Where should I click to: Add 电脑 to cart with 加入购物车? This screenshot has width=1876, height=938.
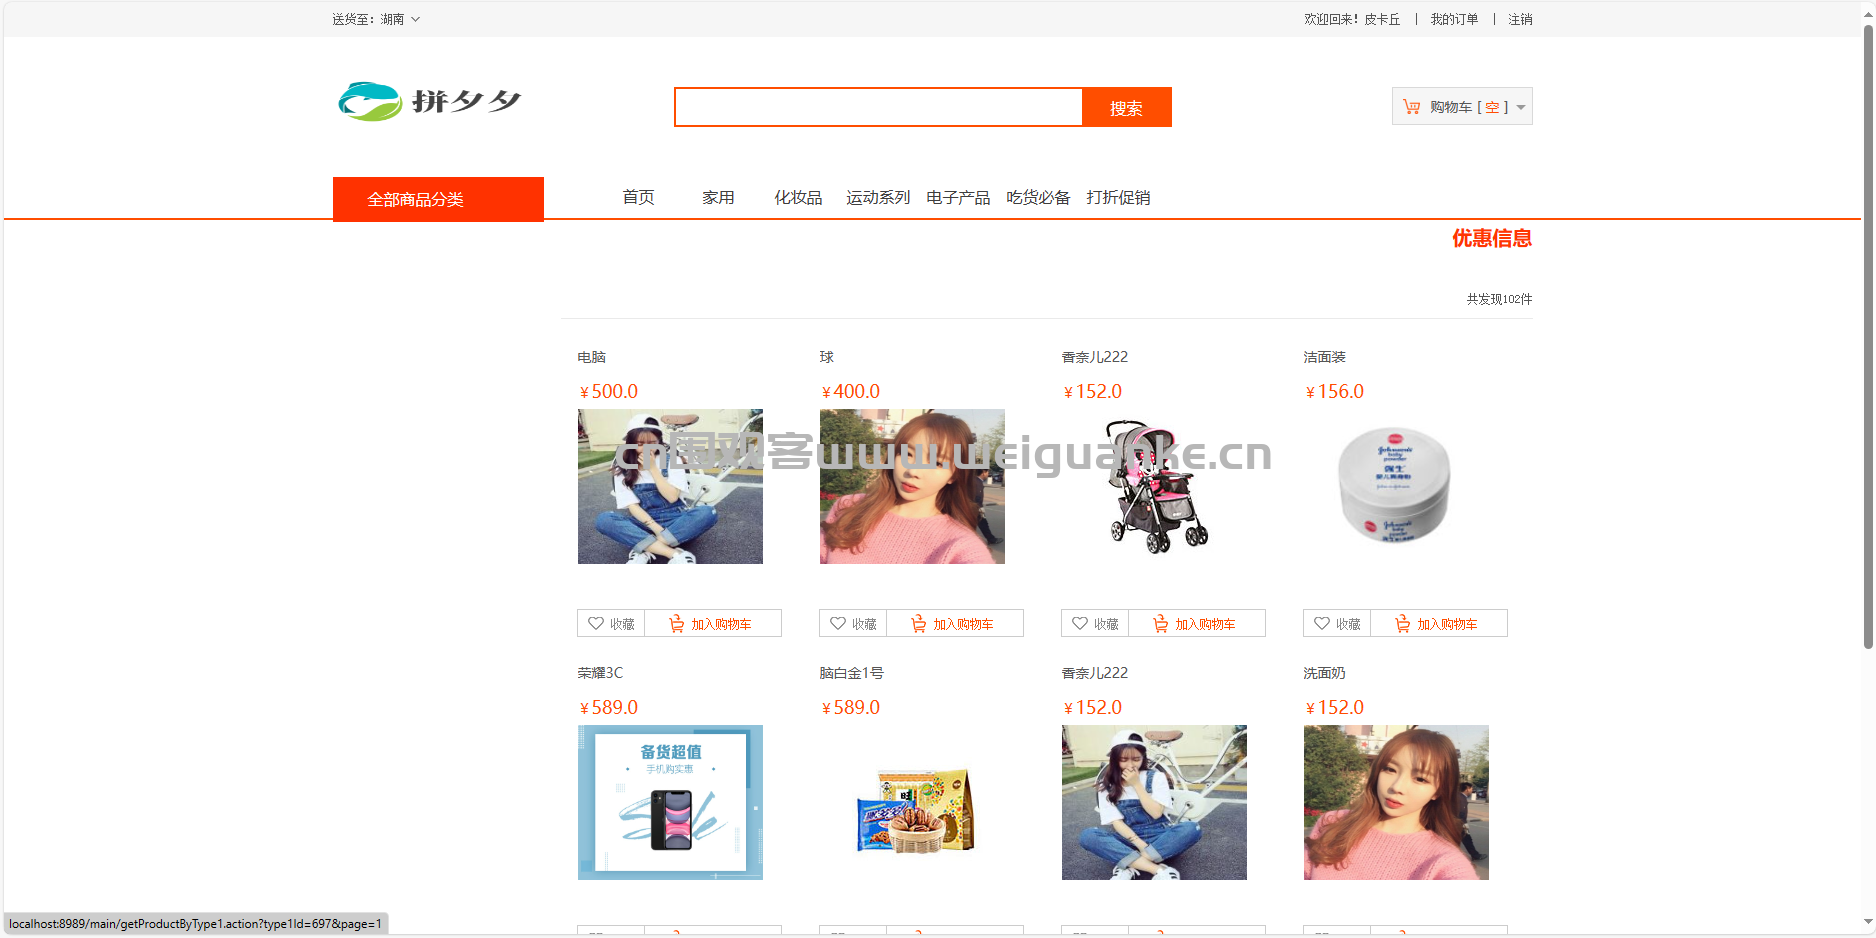(713, 623)
